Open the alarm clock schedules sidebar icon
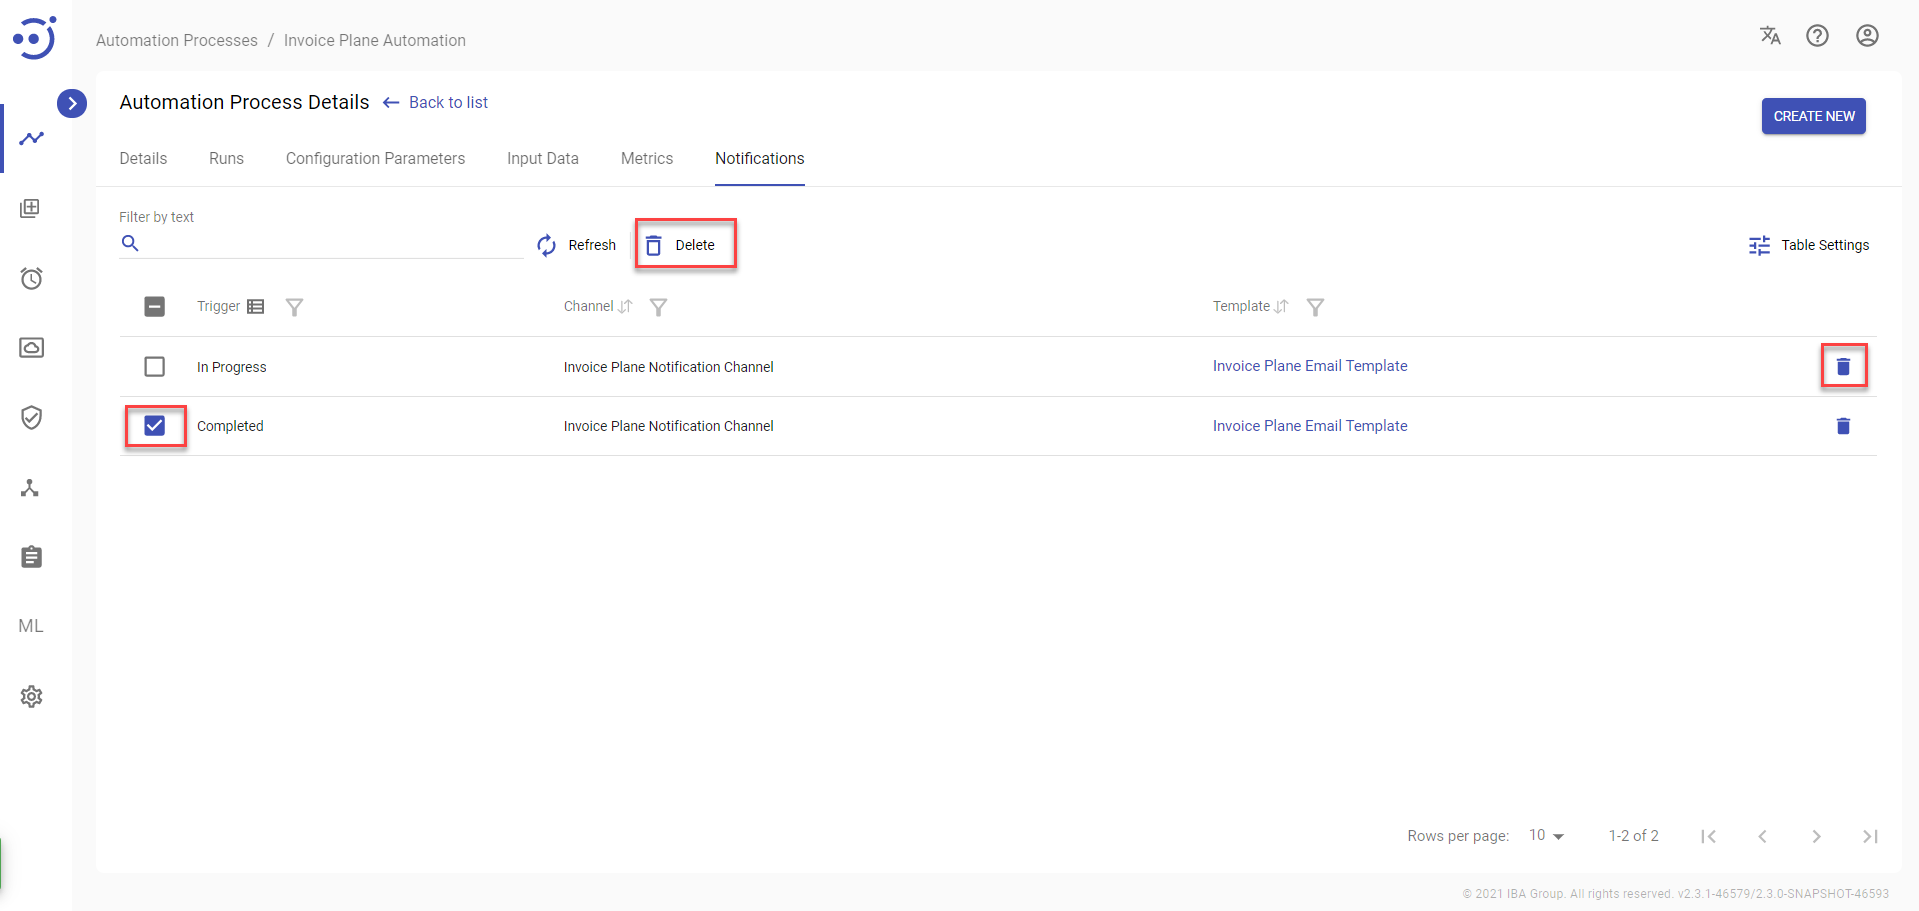The width and height of the screenshot is (1919, 911). [31, 278]
